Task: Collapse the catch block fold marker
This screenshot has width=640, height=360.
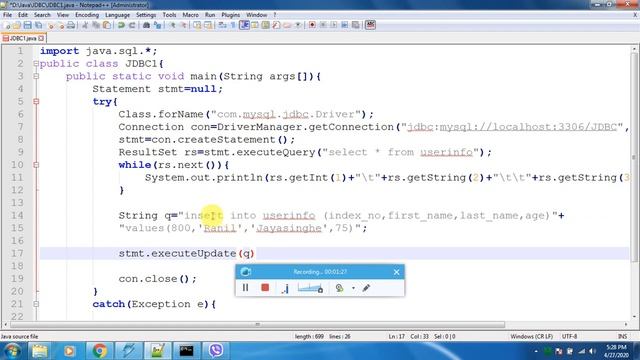Action: point(36,304)
